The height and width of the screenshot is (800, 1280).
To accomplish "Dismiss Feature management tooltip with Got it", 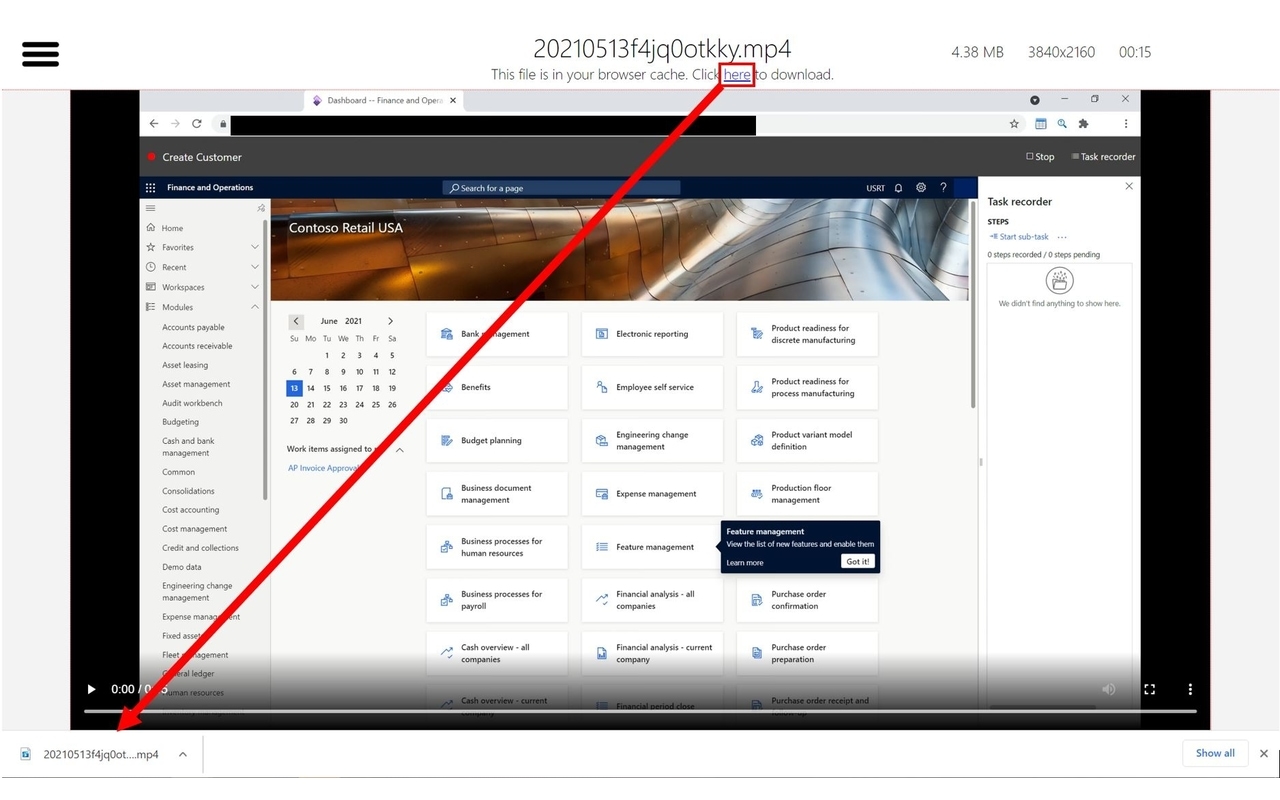I will tap(857, 561).
